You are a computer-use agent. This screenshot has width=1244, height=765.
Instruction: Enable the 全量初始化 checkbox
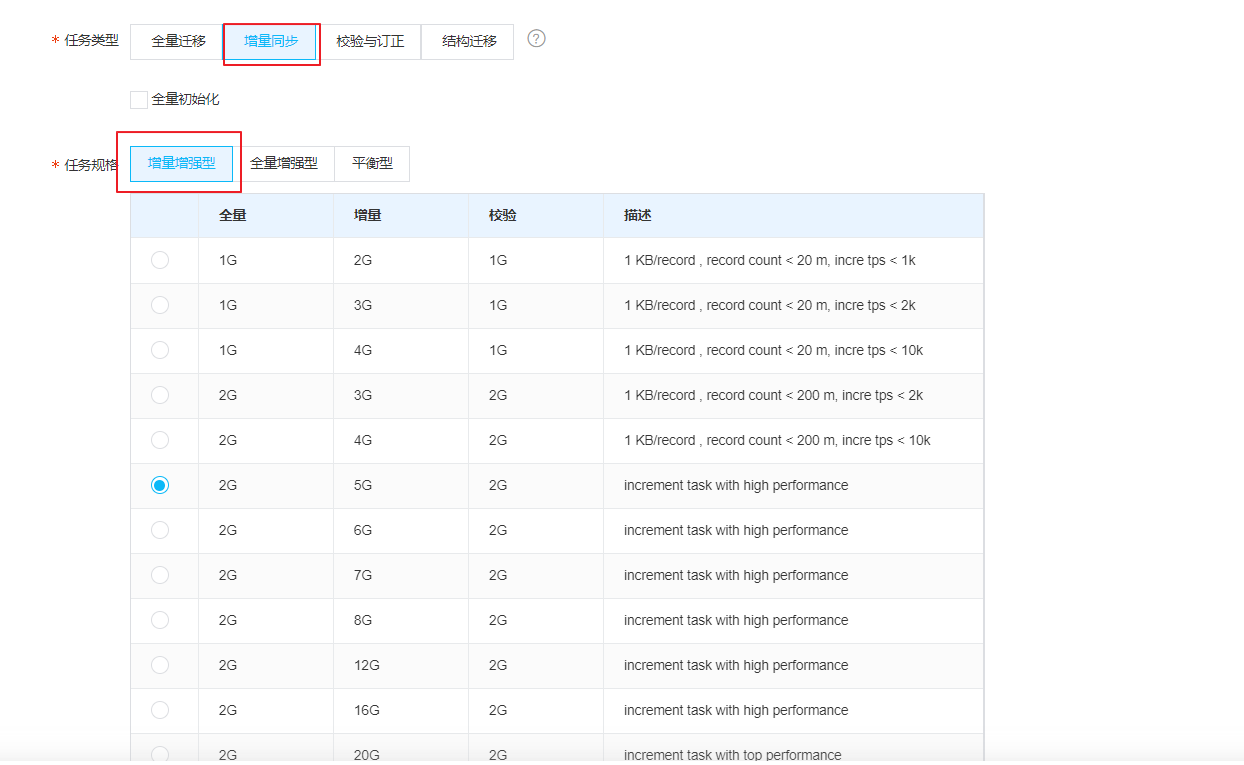(139, 100)
